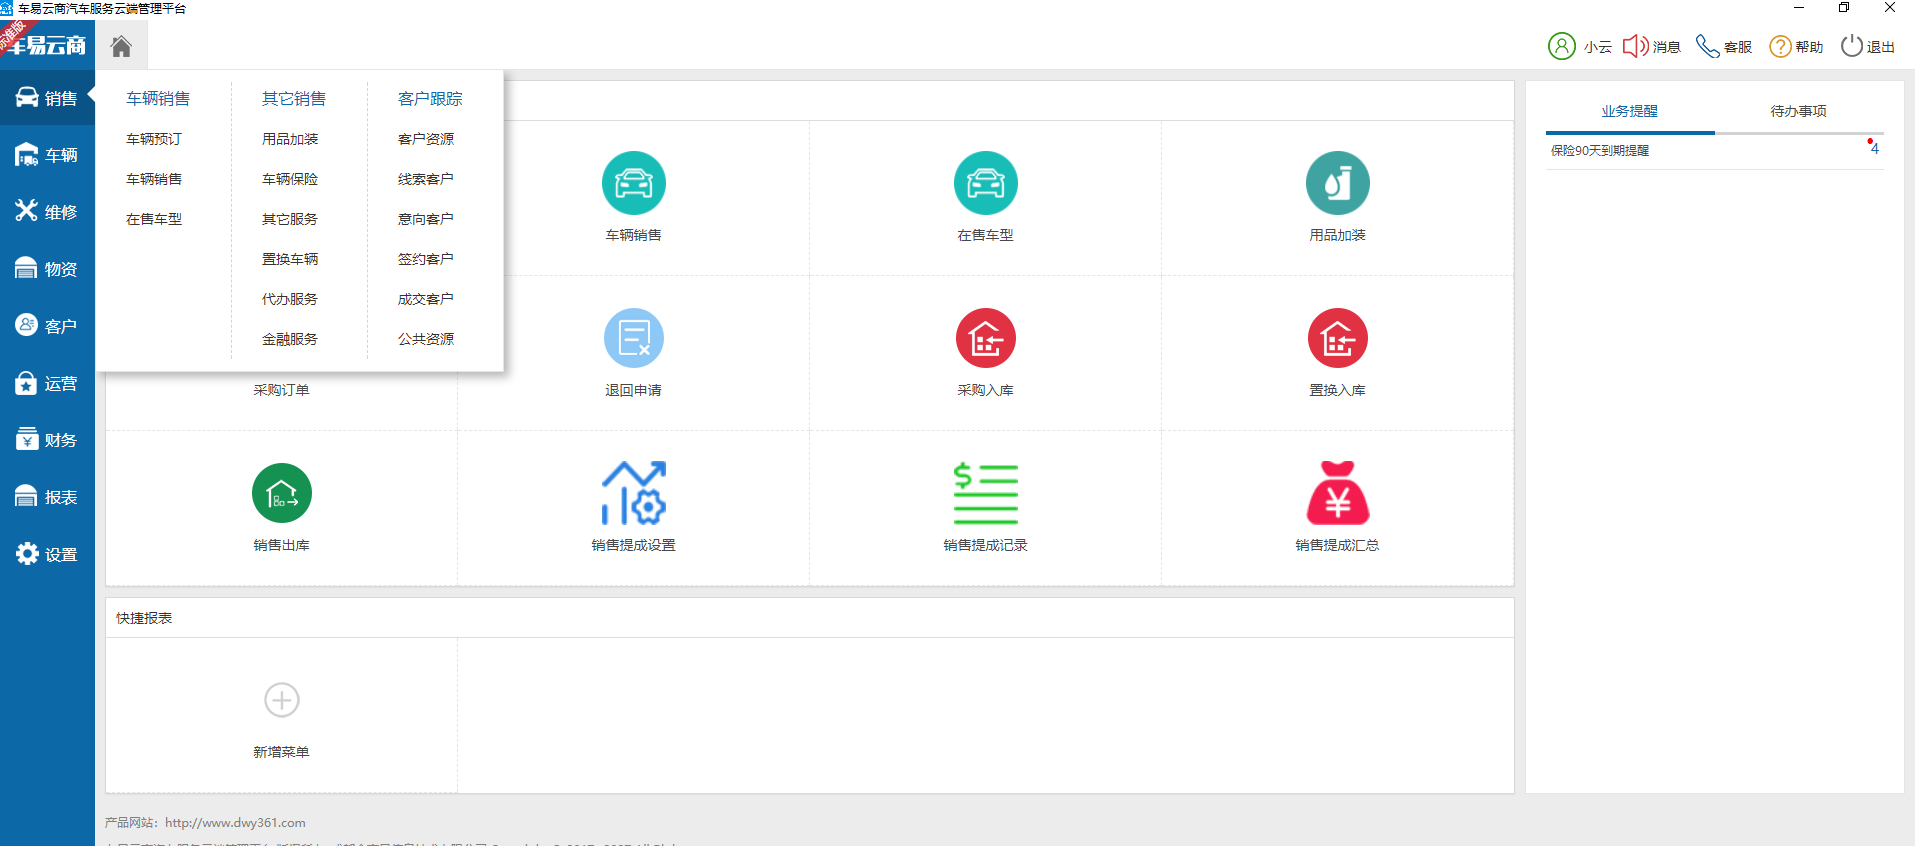Click the 车易云商 logo
1915x846 pixels.
47,45
